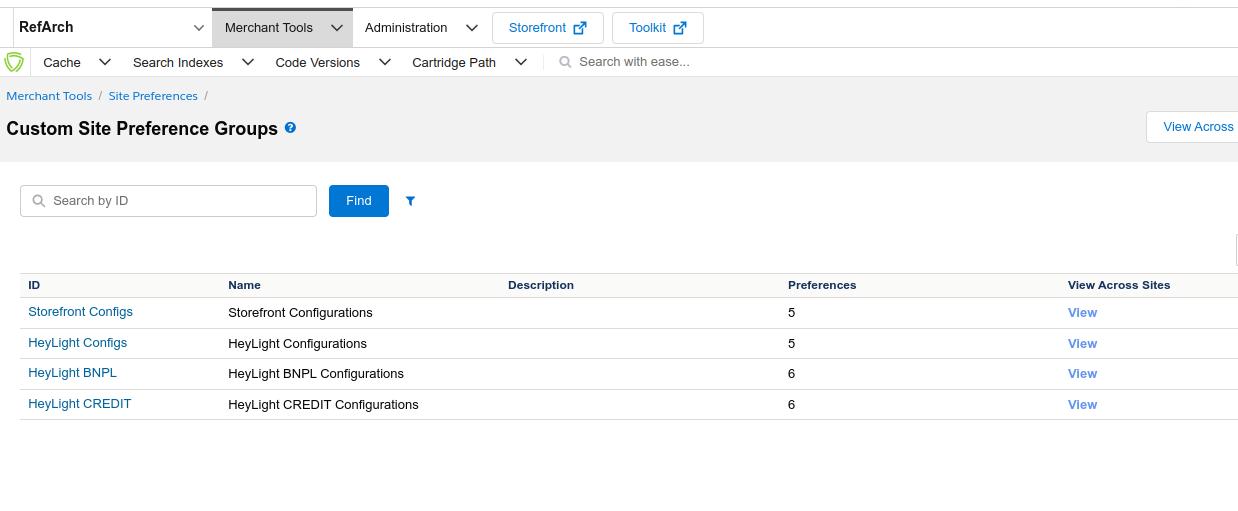Open the Merchant Tools menu
Image resolution: width=1238 pixels, height=511 pixels.
pos(269,28)
